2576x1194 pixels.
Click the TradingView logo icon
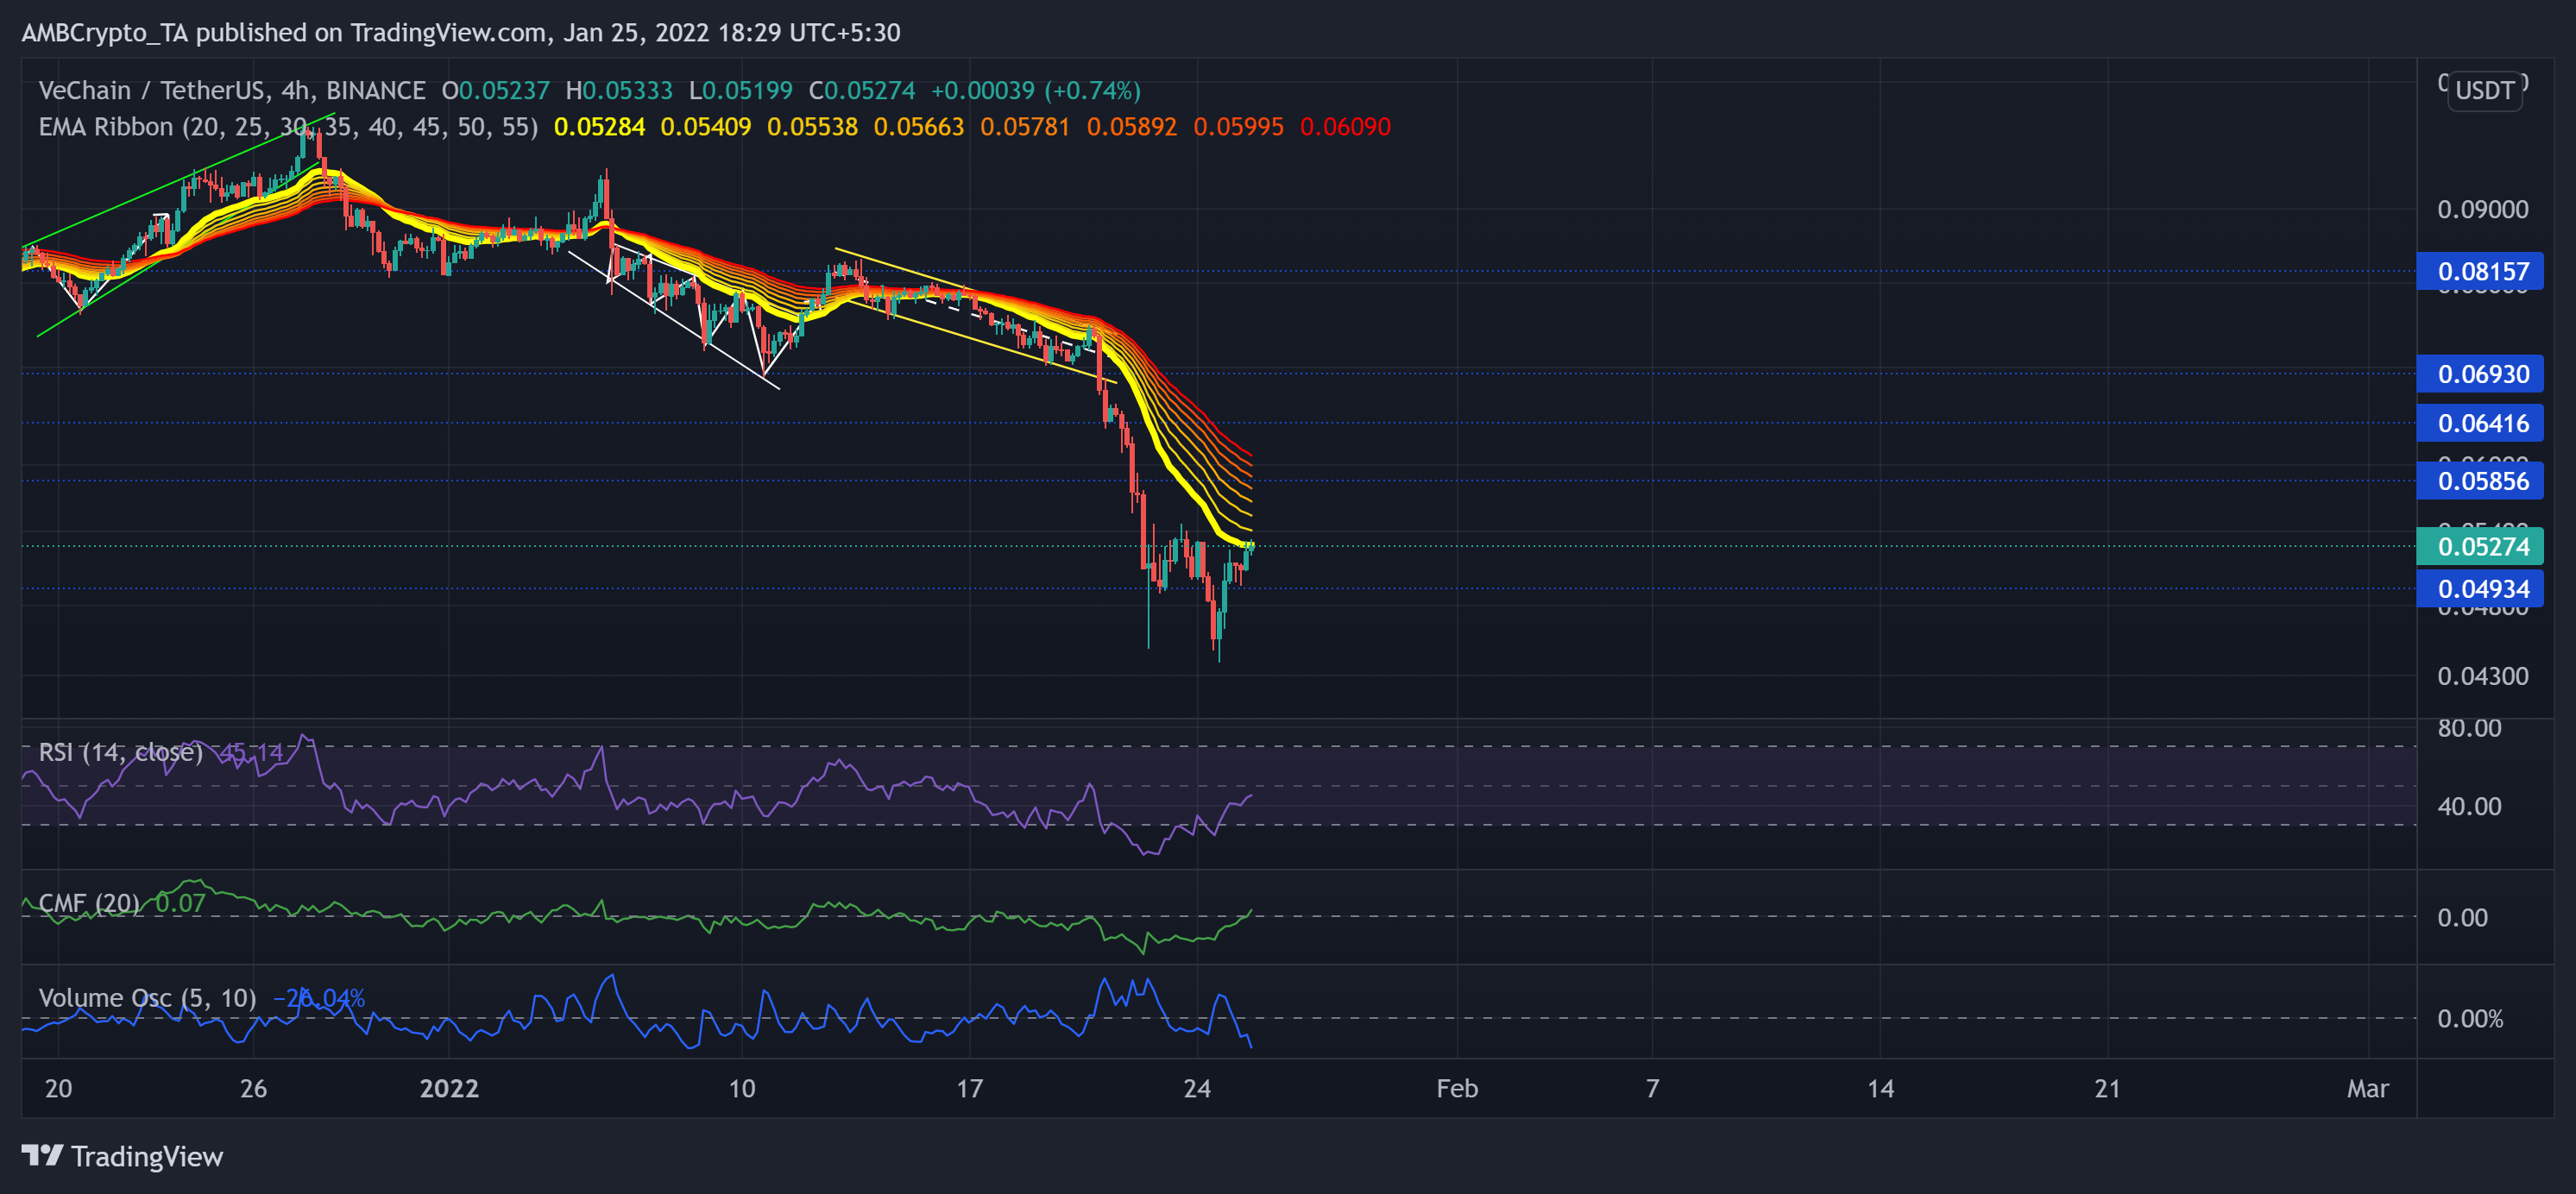(42, 1157)
